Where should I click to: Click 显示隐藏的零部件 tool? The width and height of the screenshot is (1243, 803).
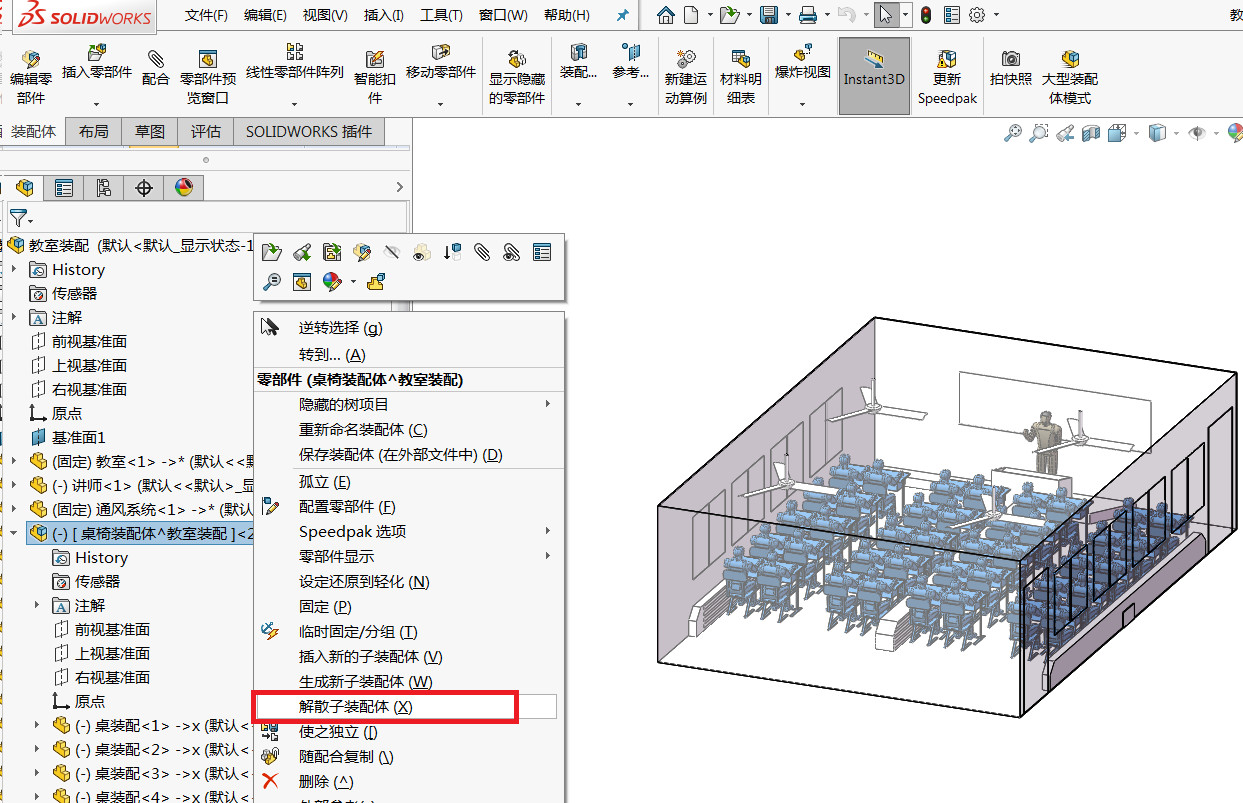[x=517, y=77]
